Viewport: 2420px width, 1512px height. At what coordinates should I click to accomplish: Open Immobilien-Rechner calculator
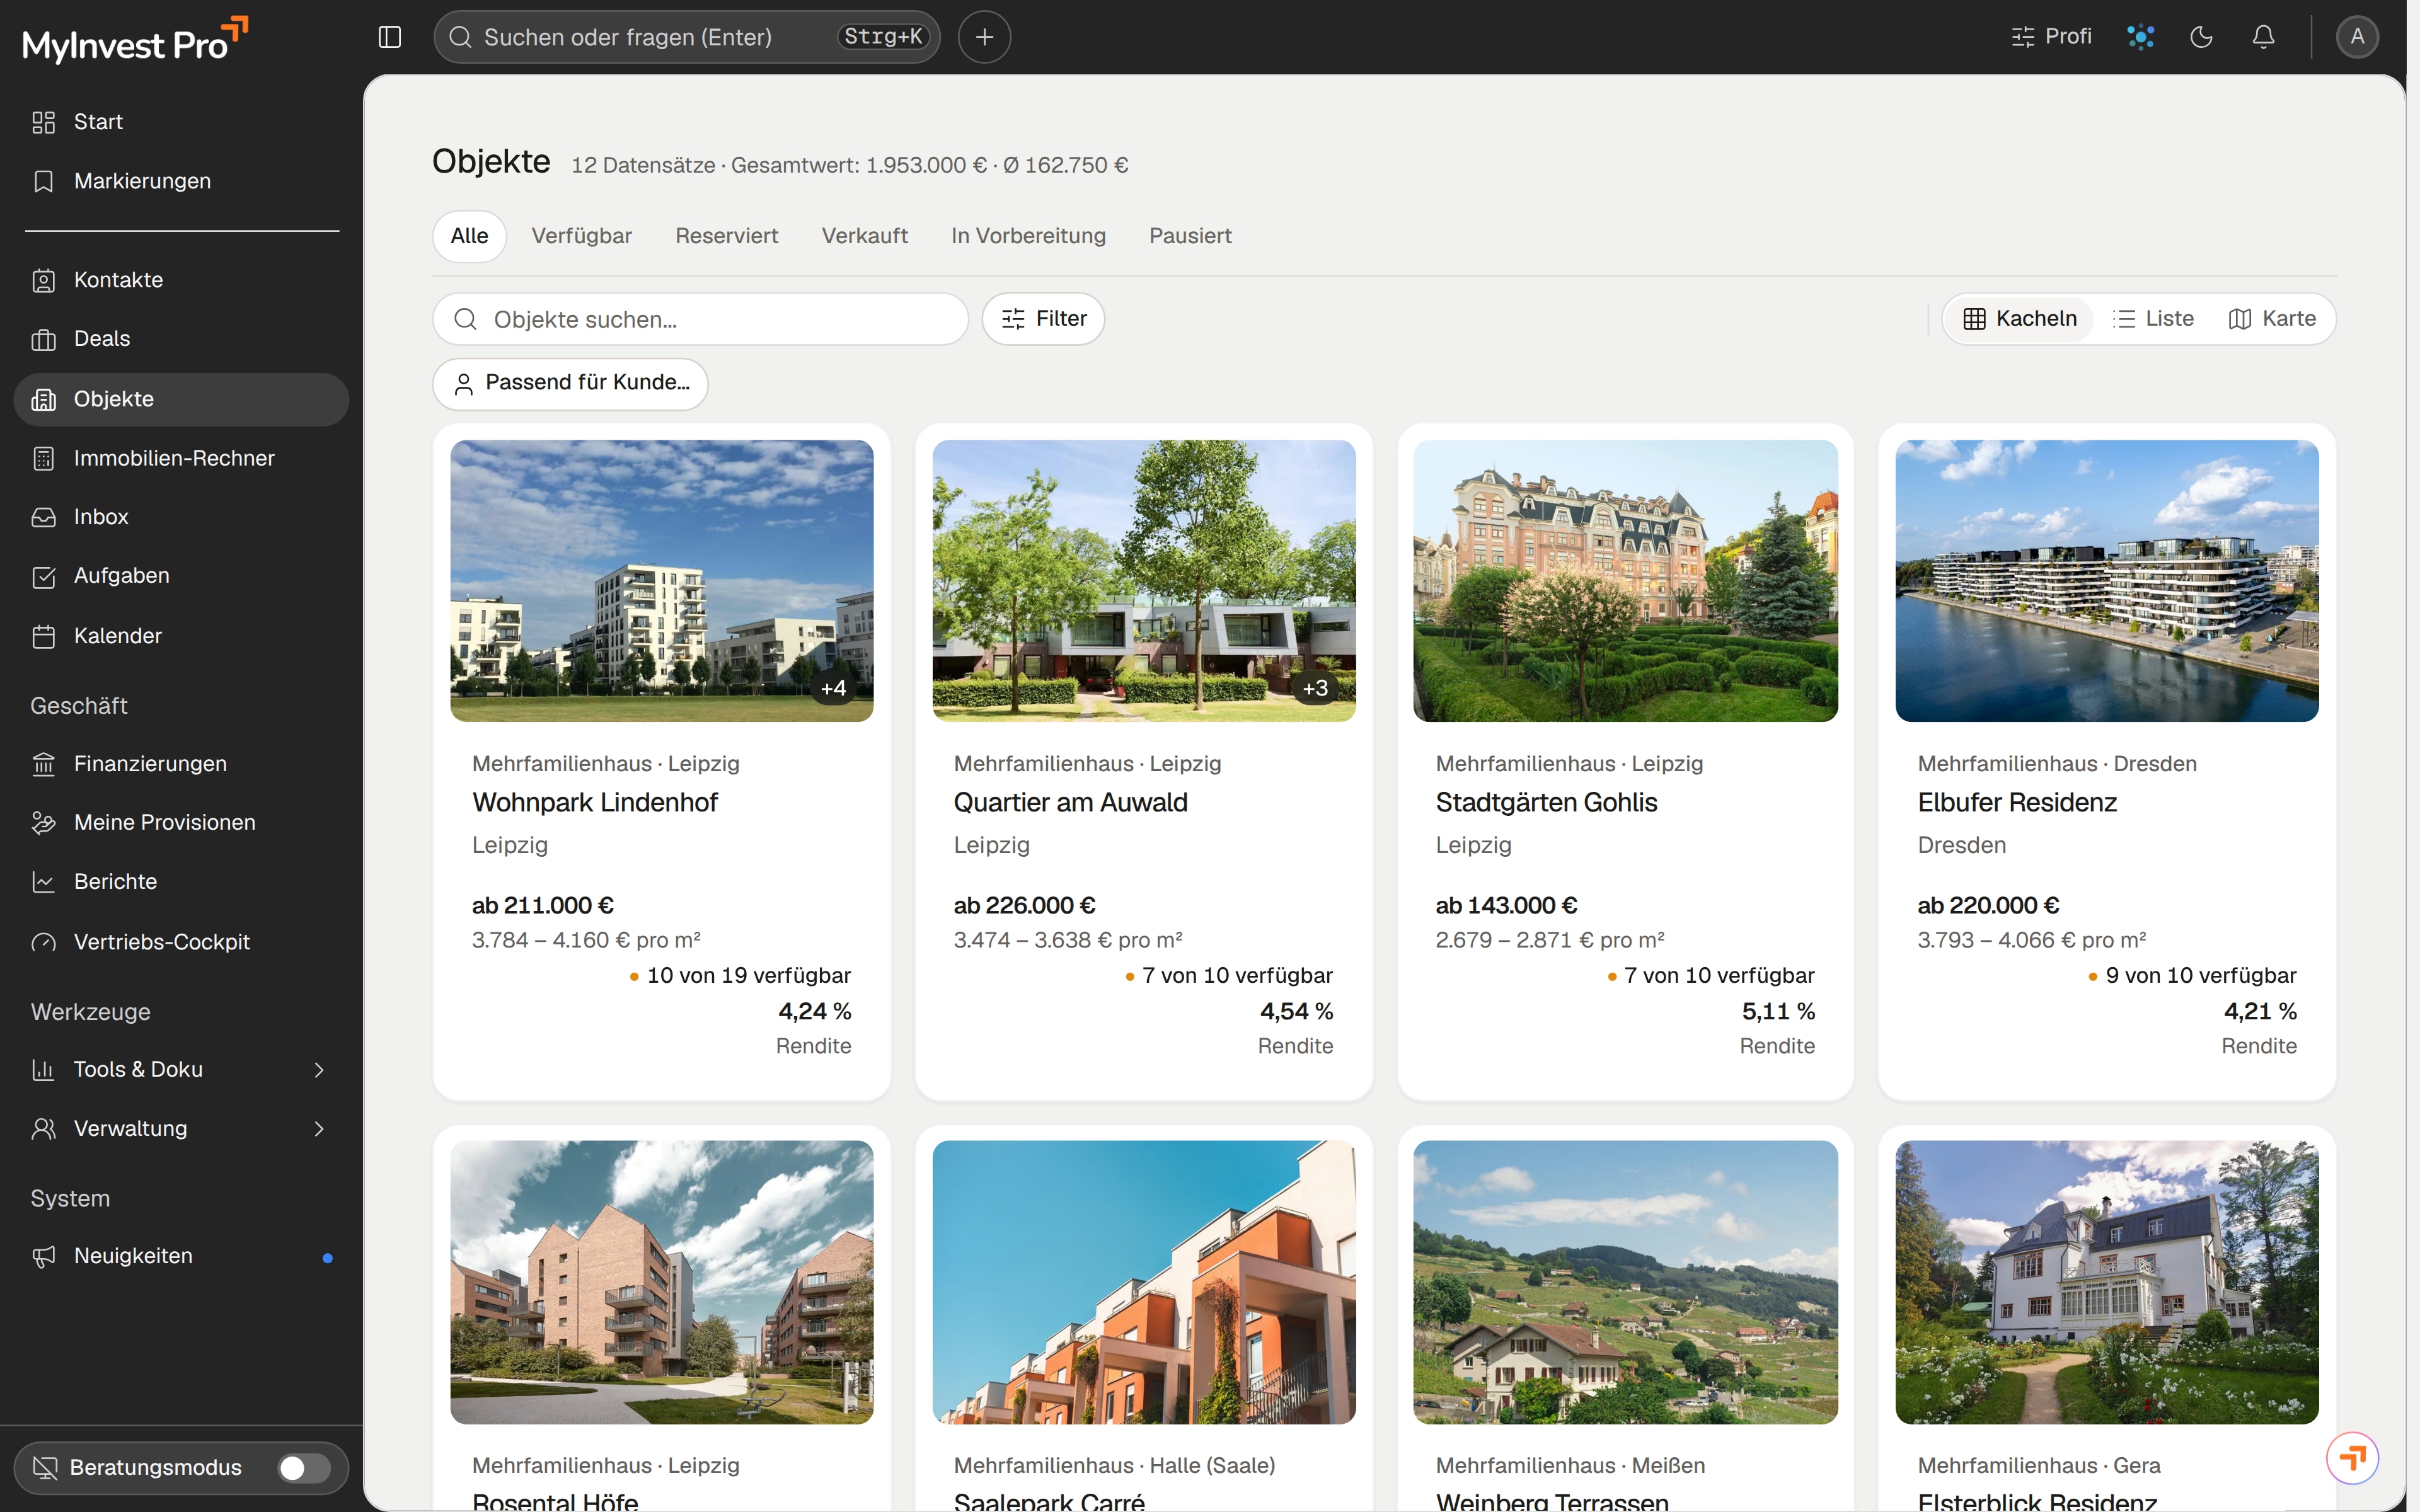point(182,458)
